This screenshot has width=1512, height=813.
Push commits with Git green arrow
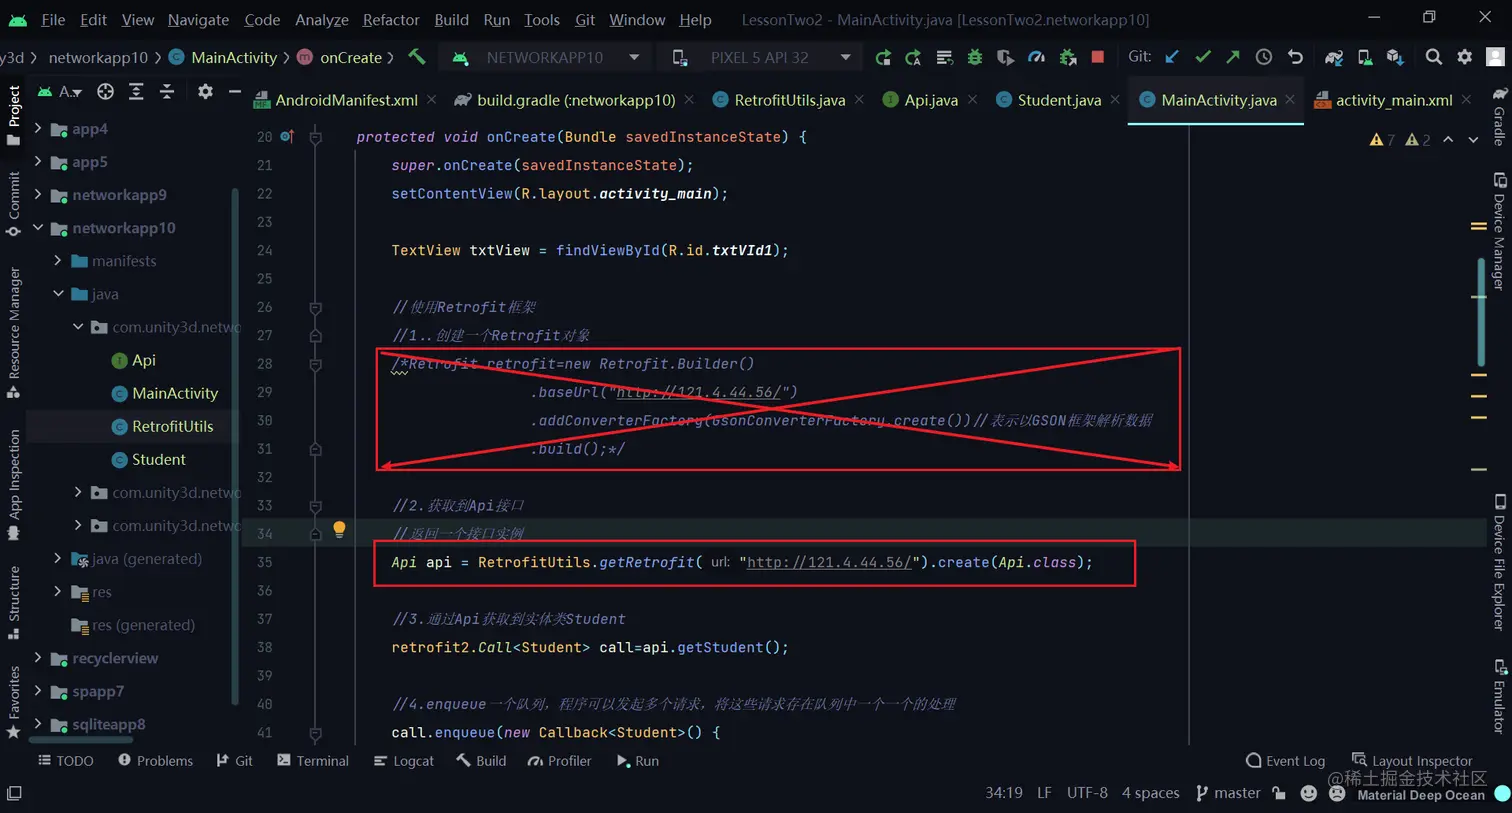(1233, 57)
